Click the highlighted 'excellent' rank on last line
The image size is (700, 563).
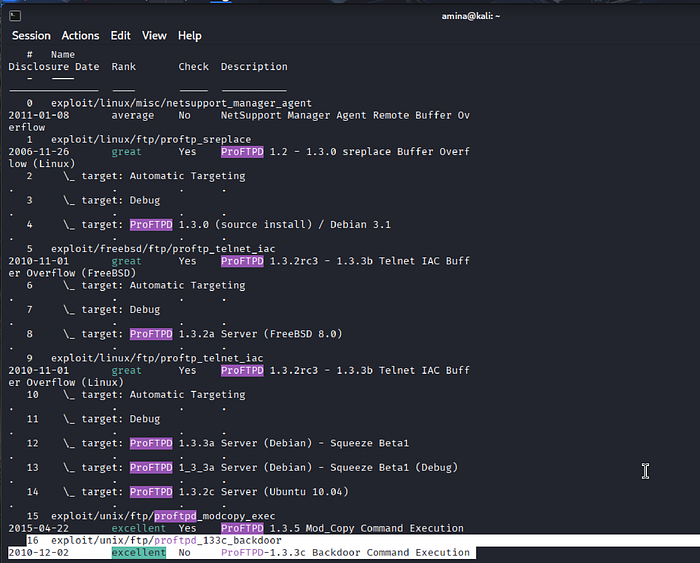pos(138,552)
